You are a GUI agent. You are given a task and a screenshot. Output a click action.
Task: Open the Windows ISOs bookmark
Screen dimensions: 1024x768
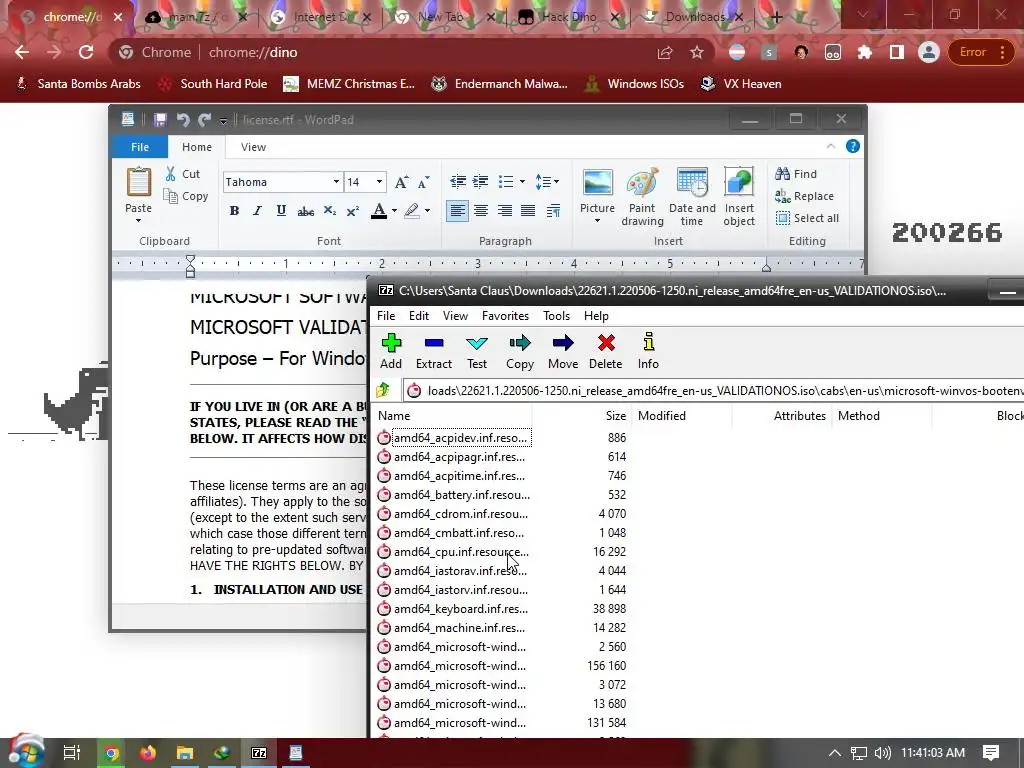pyautogui.click(x=634, y=84)
